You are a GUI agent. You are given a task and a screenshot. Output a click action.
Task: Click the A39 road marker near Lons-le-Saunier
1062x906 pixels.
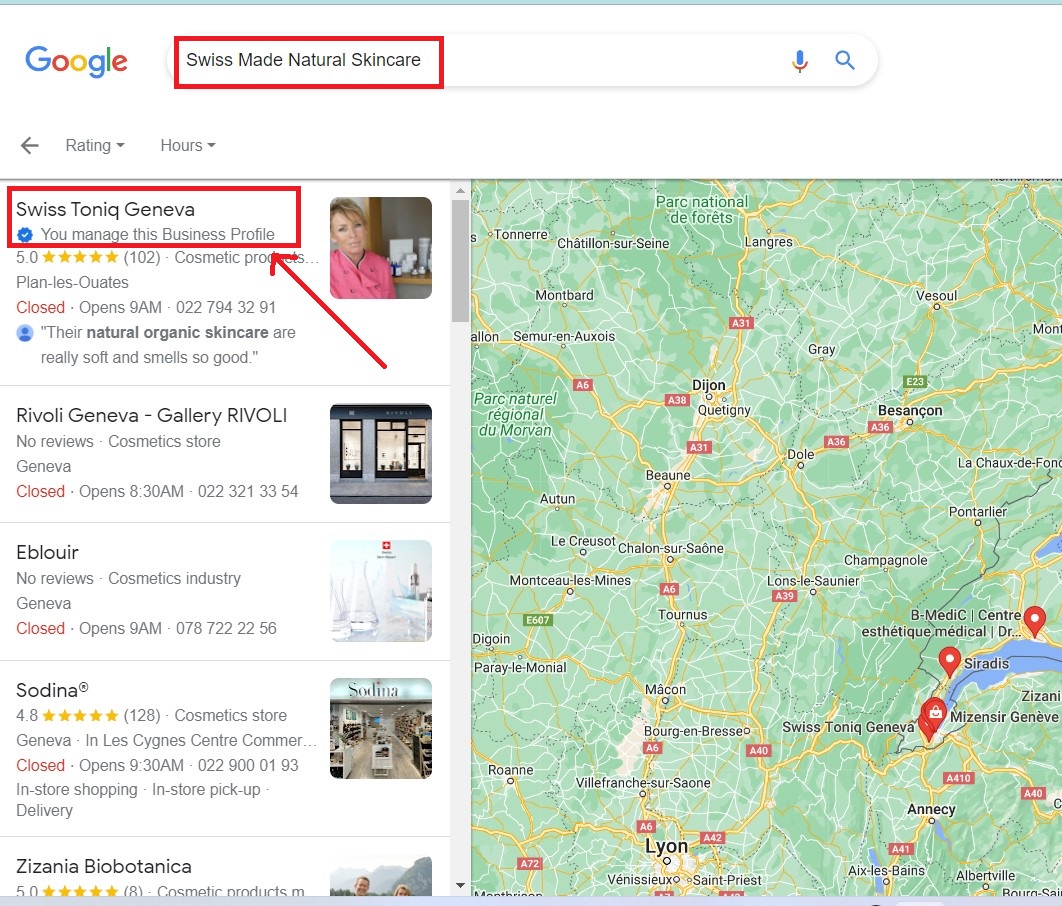(x=784, y=596)
